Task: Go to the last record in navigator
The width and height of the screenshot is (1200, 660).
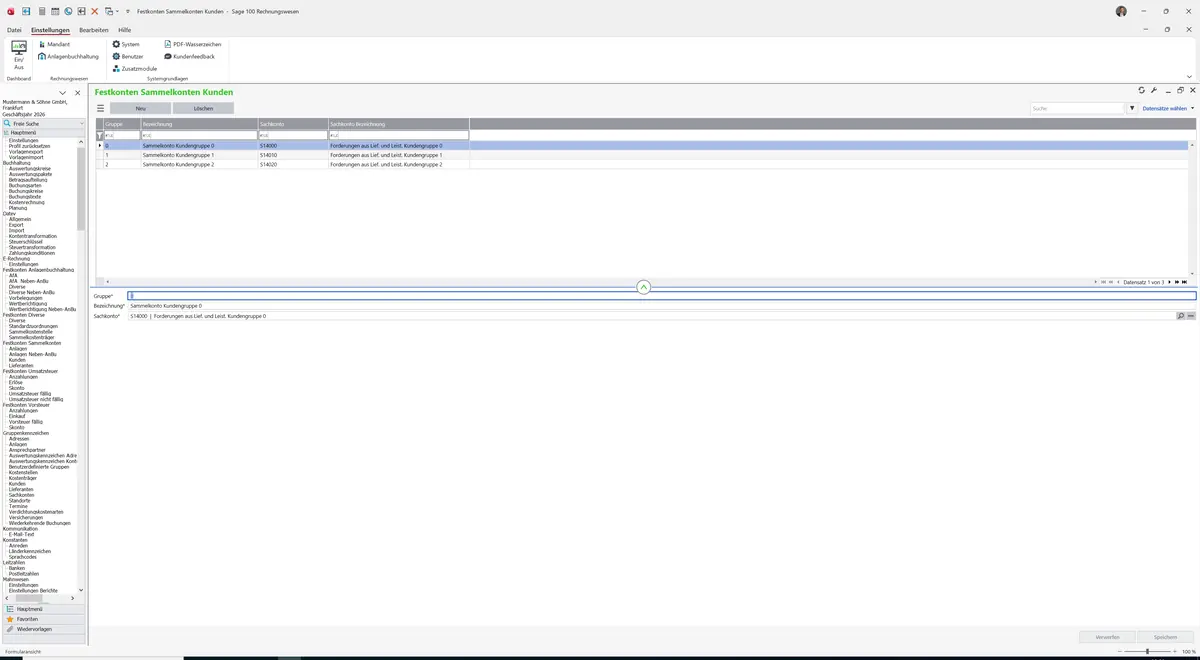Action: click(x=1185, y=282)
